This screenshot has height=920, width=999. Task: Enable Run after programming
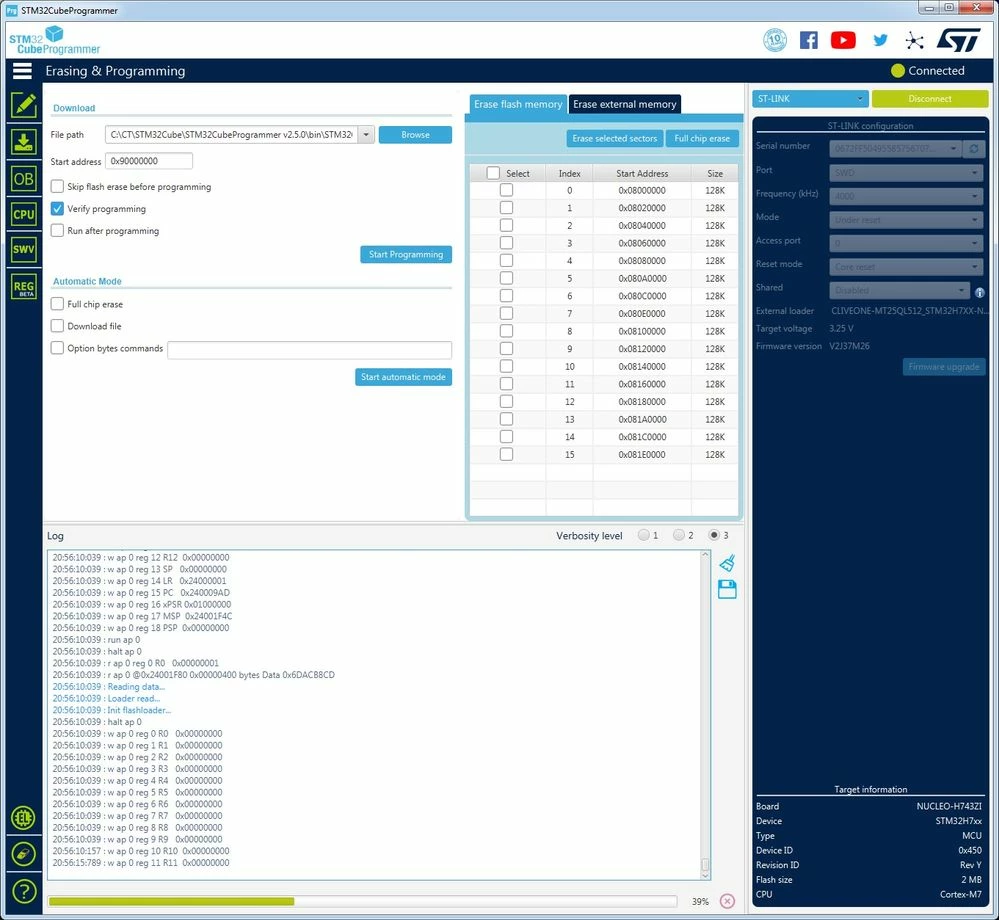57,231
